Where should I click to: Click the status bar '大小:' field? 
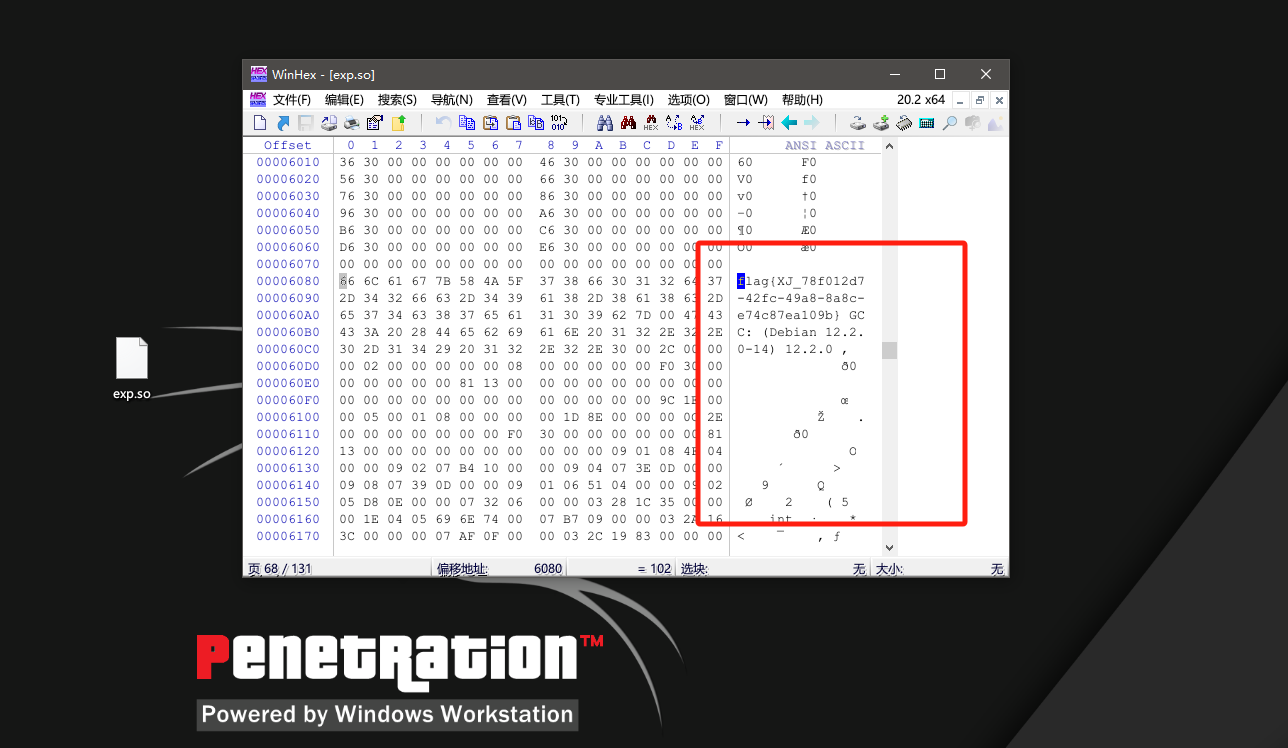(939, 569)
